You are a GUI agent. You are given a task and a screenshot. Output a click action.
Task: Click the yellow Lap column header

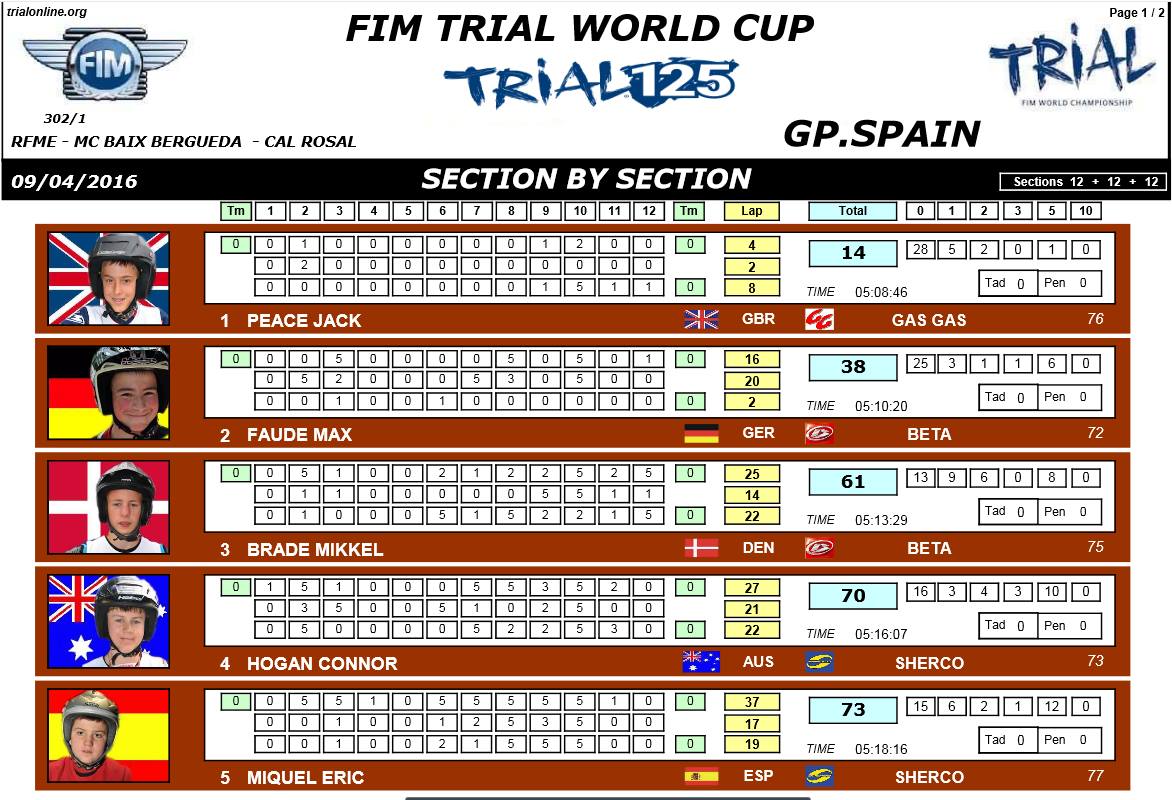[752, 211]
